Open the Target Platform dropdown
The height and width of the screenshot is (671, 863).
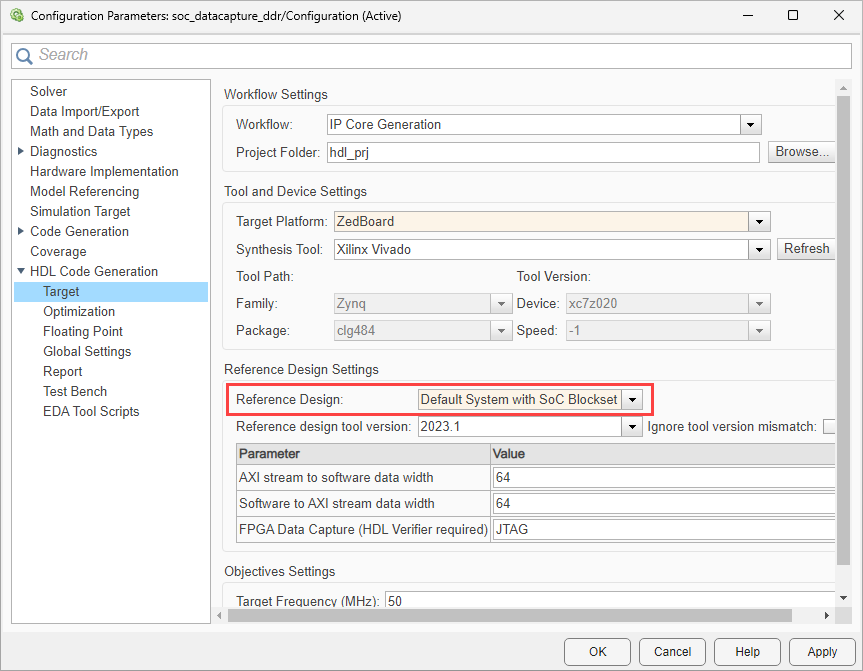tap(758, 221)
